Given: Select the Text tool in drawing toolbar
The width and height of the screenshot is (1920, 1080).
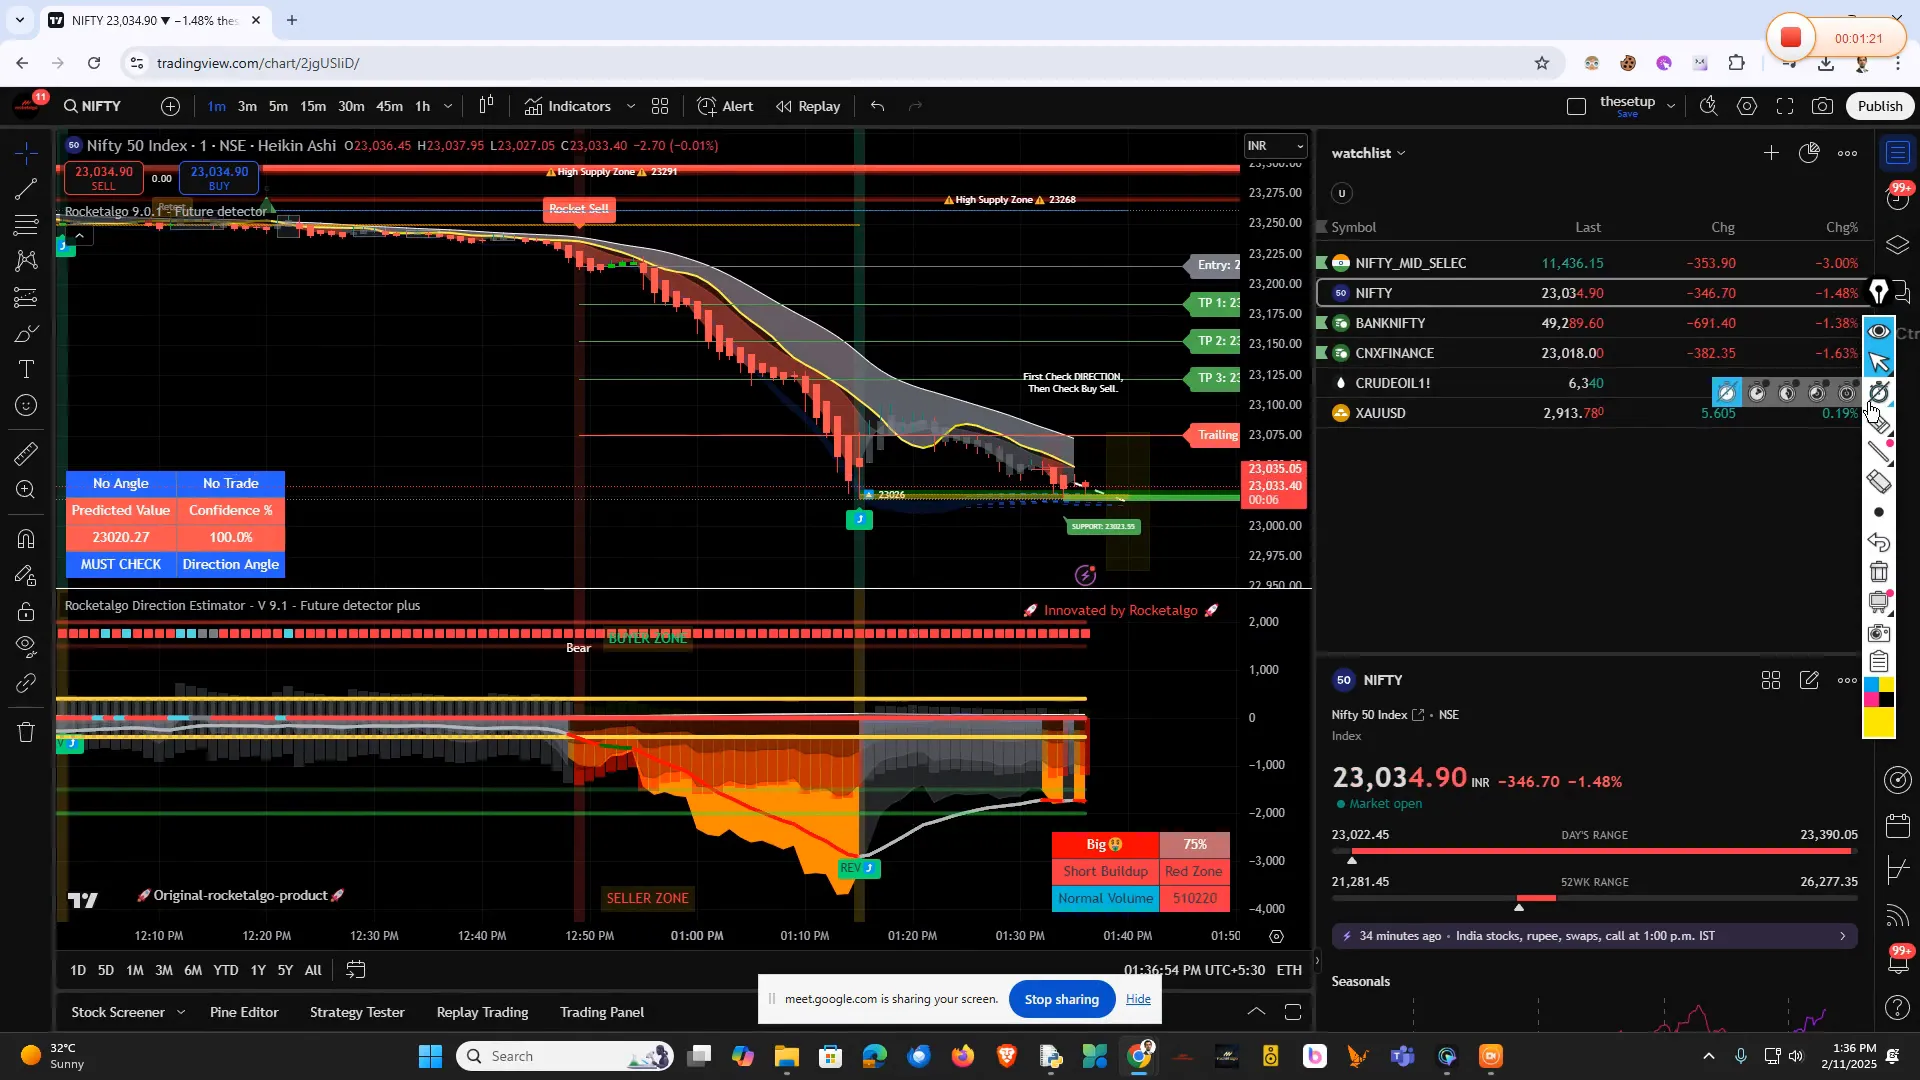Looking at the screenshot, I should 25,369.
